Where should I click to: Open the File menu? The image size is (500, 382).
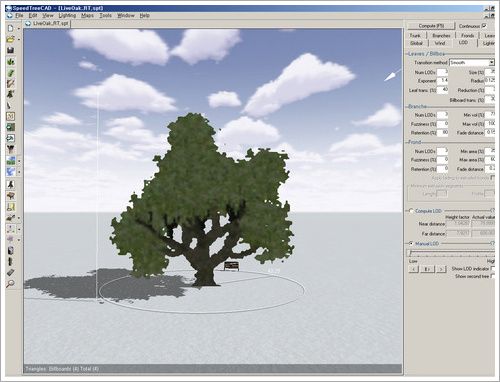pyautogui.click(x=19, y=15)
